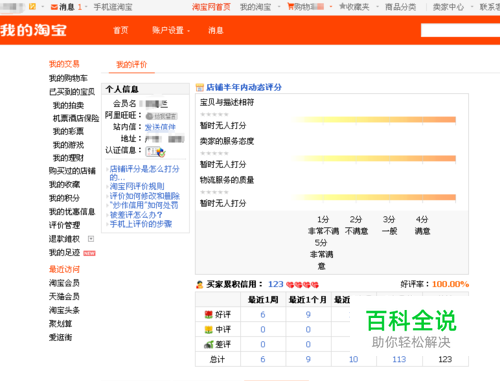500x381 pixels.
Task: Open the 首页 nav item
Action: point(121,30)
